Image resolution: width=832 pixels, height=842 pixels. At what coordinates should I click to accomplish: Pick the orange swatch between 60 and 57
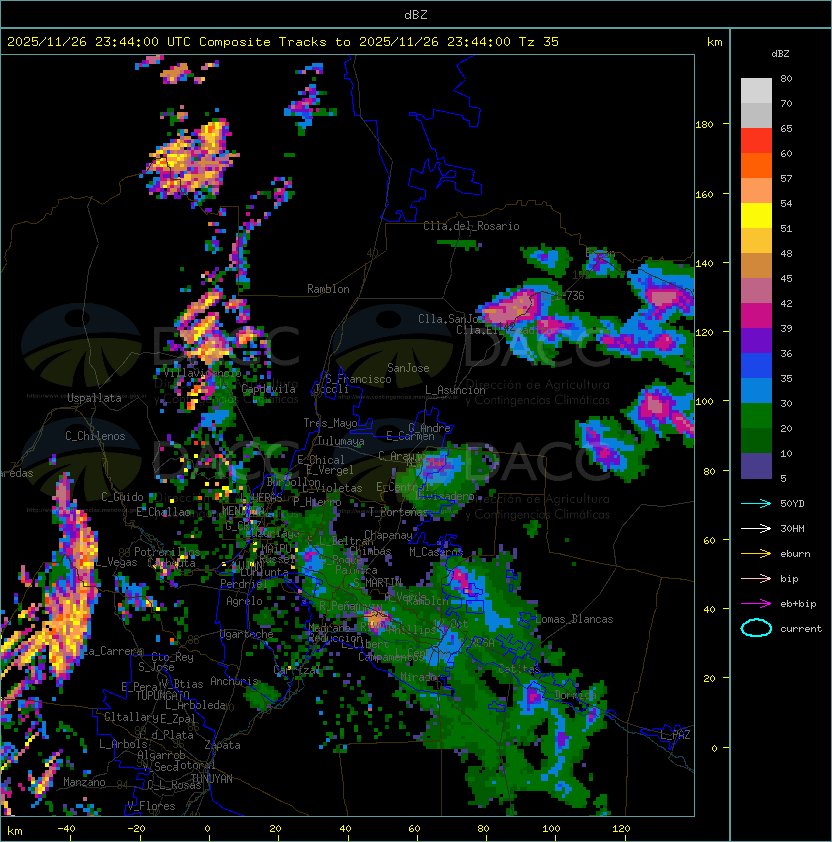[756, 165]
